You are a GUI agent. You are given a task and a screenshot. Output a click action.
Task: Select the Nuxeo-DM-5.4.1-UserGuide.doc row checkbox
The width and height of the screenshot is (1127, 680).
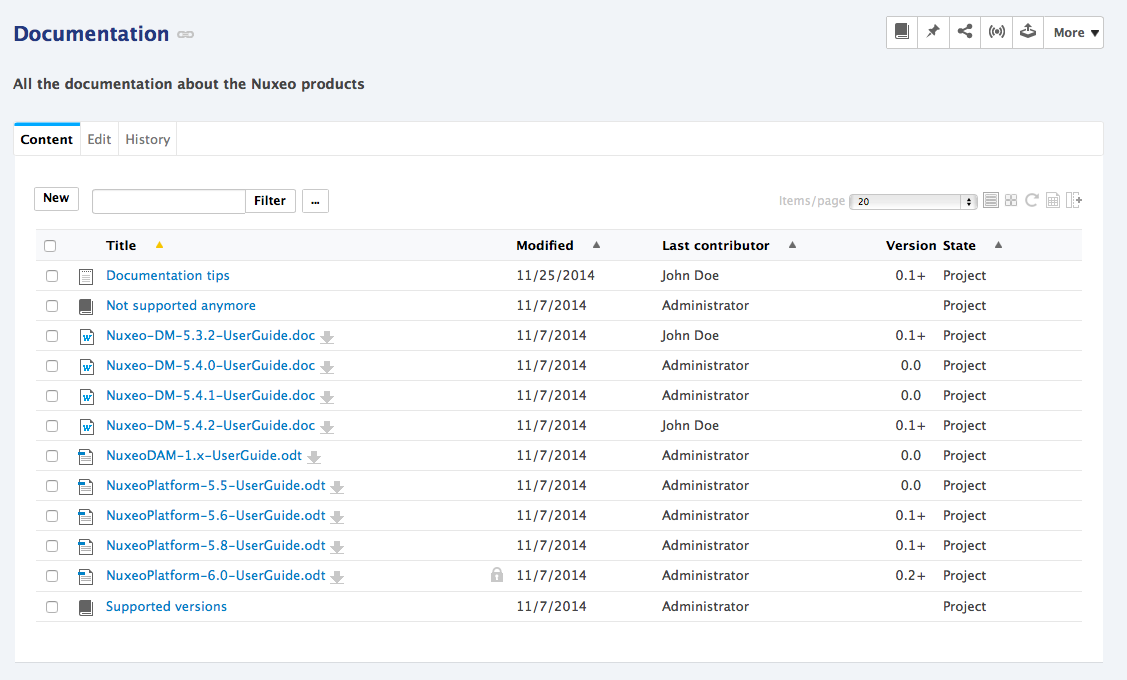(x=52, y=396)
